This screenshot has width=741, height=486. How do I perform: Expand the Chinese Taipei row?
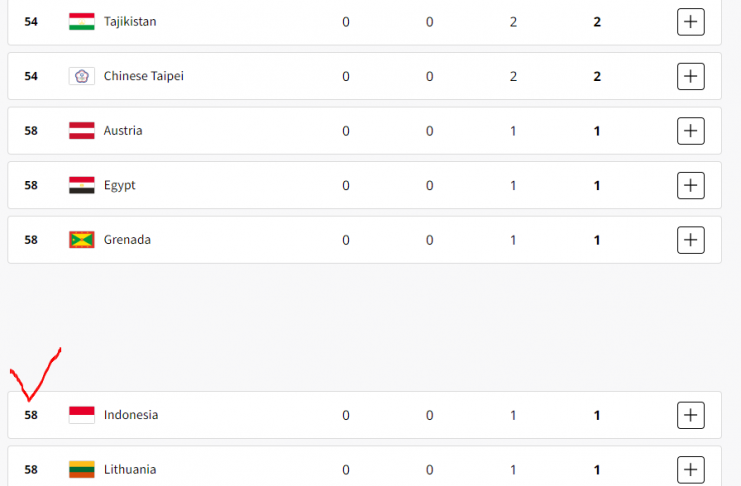pos(691,76)
